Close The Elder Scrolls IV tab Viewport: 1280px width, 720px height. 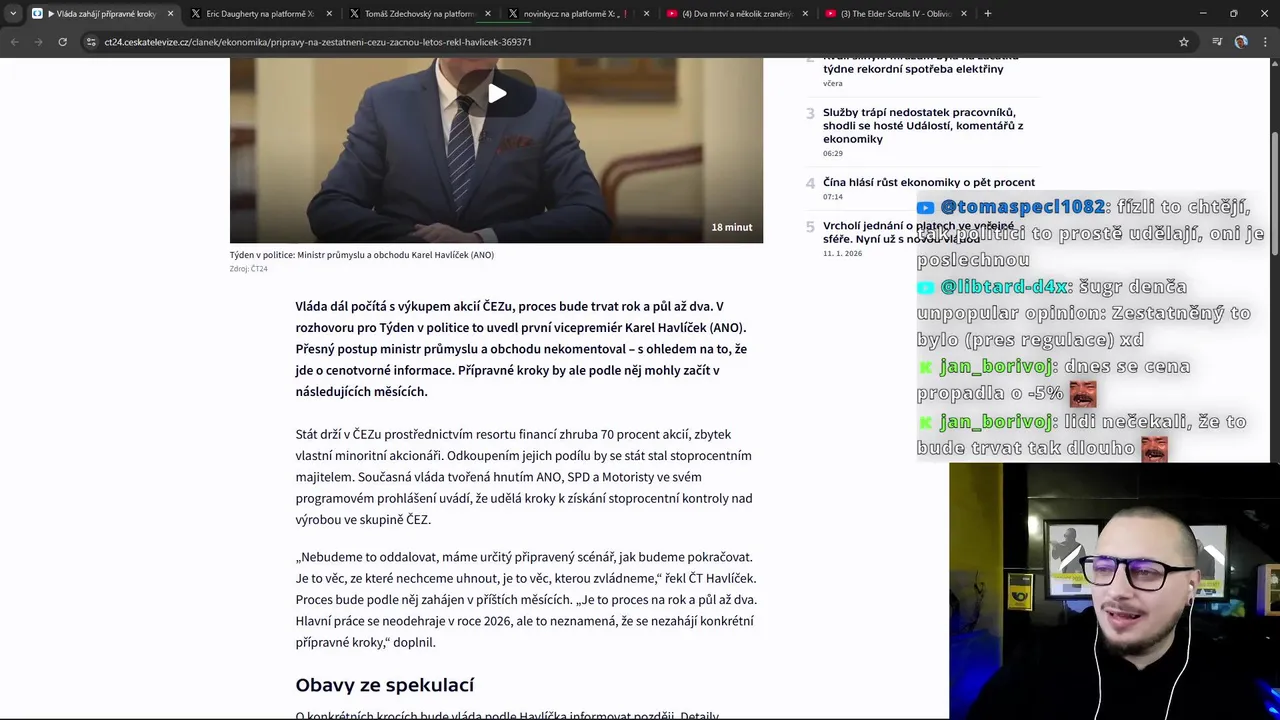pyautogui.click(x=964, y=13)
